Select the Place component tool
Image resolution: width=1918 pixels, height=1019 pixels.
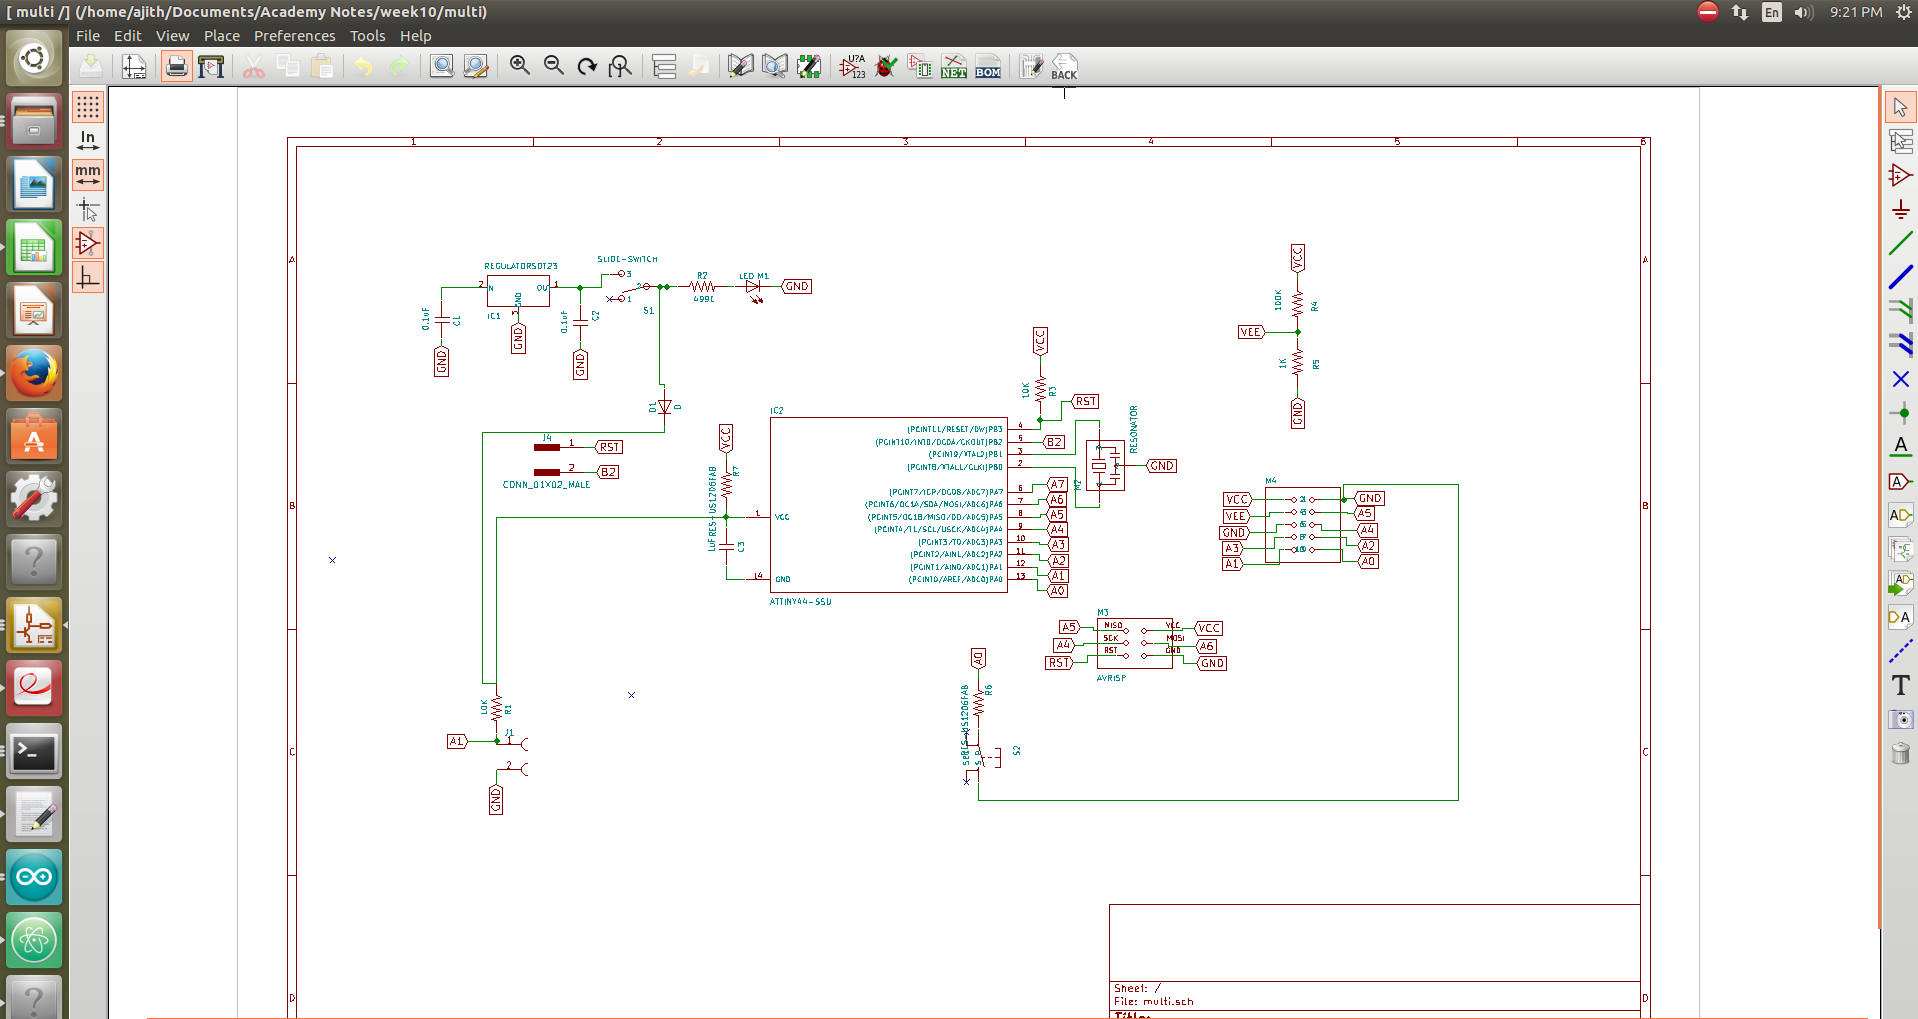pos(1901,175)
